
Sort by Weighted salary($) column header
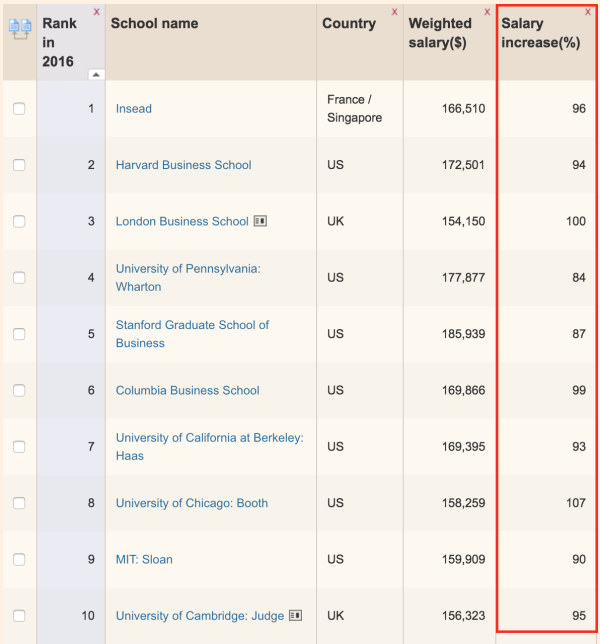[440, 31]
